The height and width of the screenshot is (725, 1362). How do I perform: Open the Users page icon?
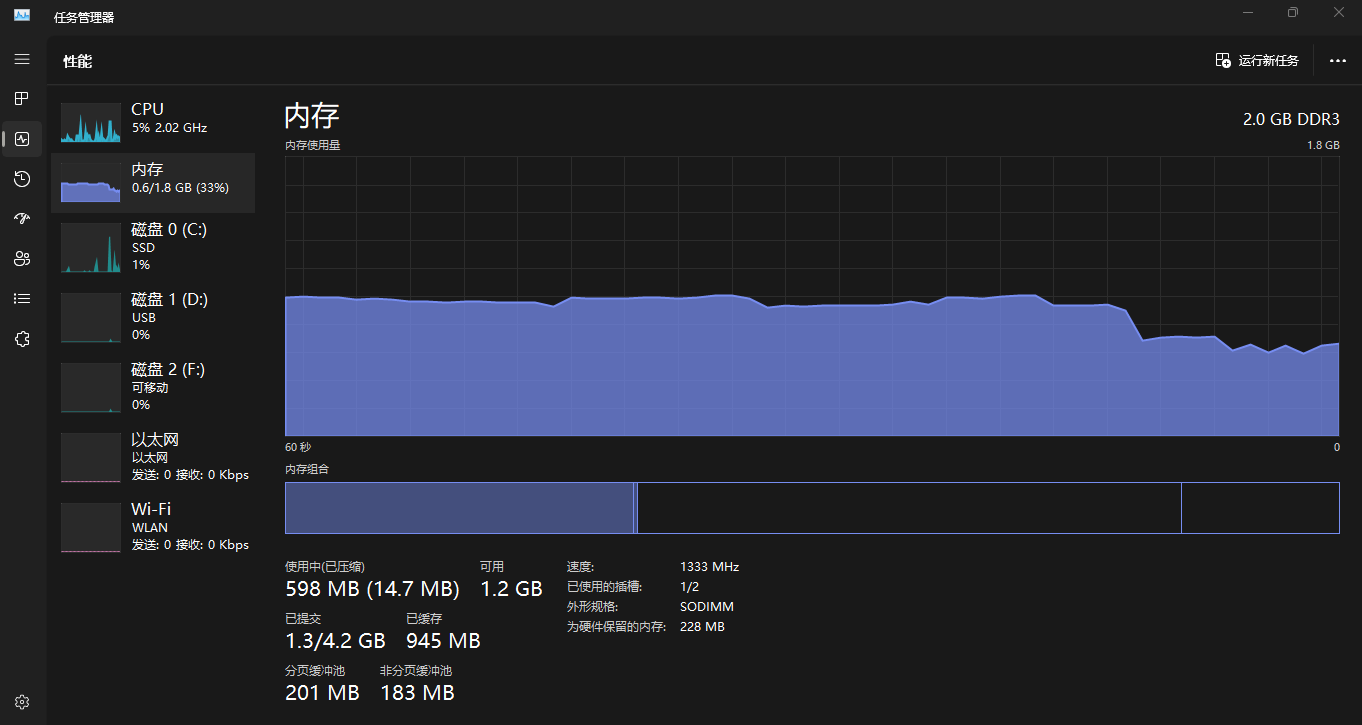pyautogui.click(x=22, y=259)
